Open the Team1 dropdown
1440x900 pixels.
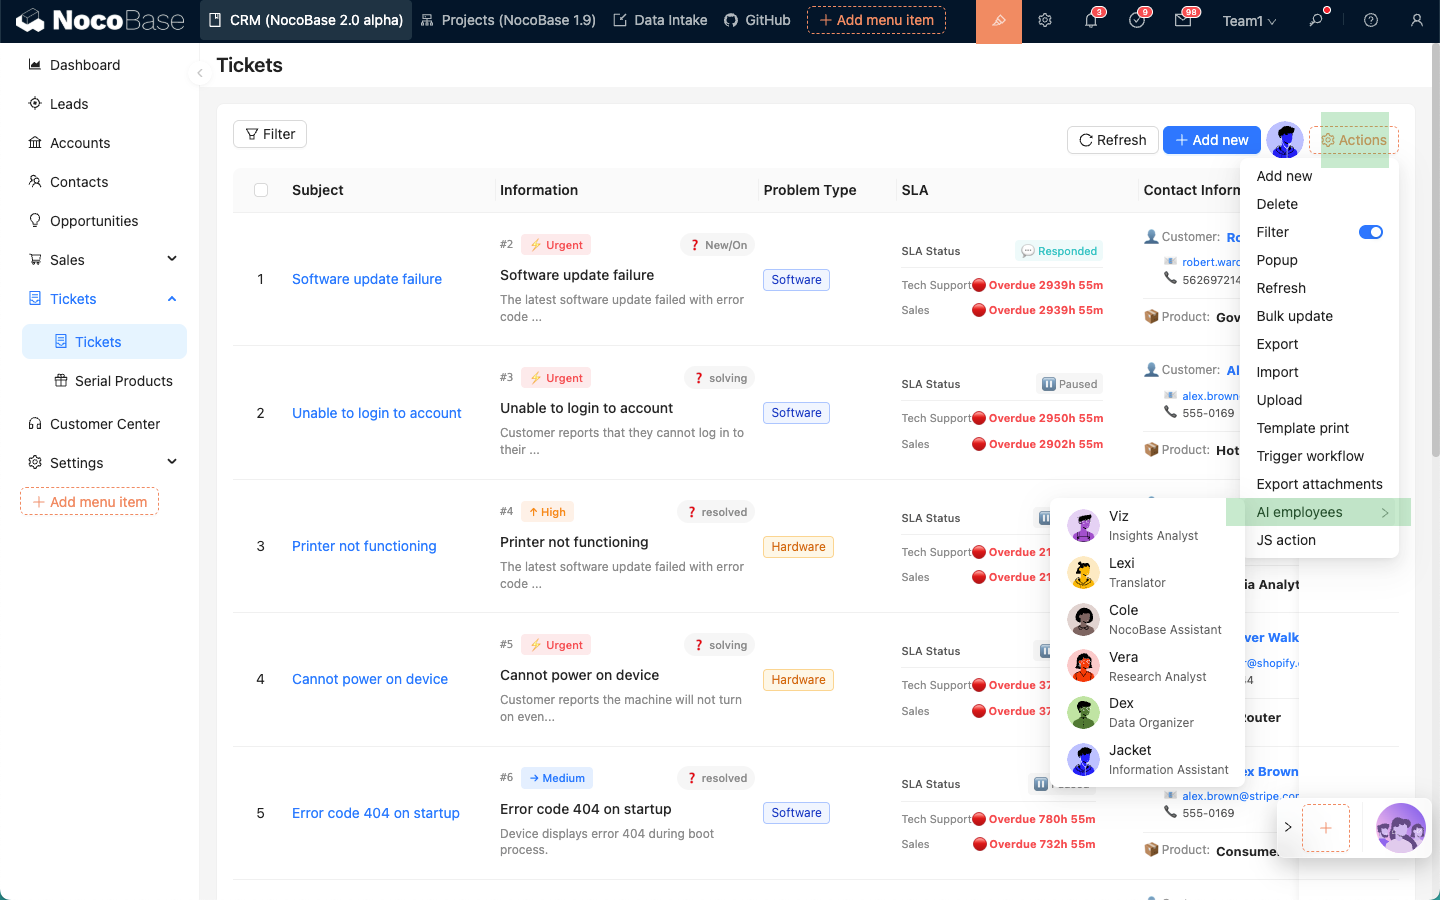tap(1249, 21)
